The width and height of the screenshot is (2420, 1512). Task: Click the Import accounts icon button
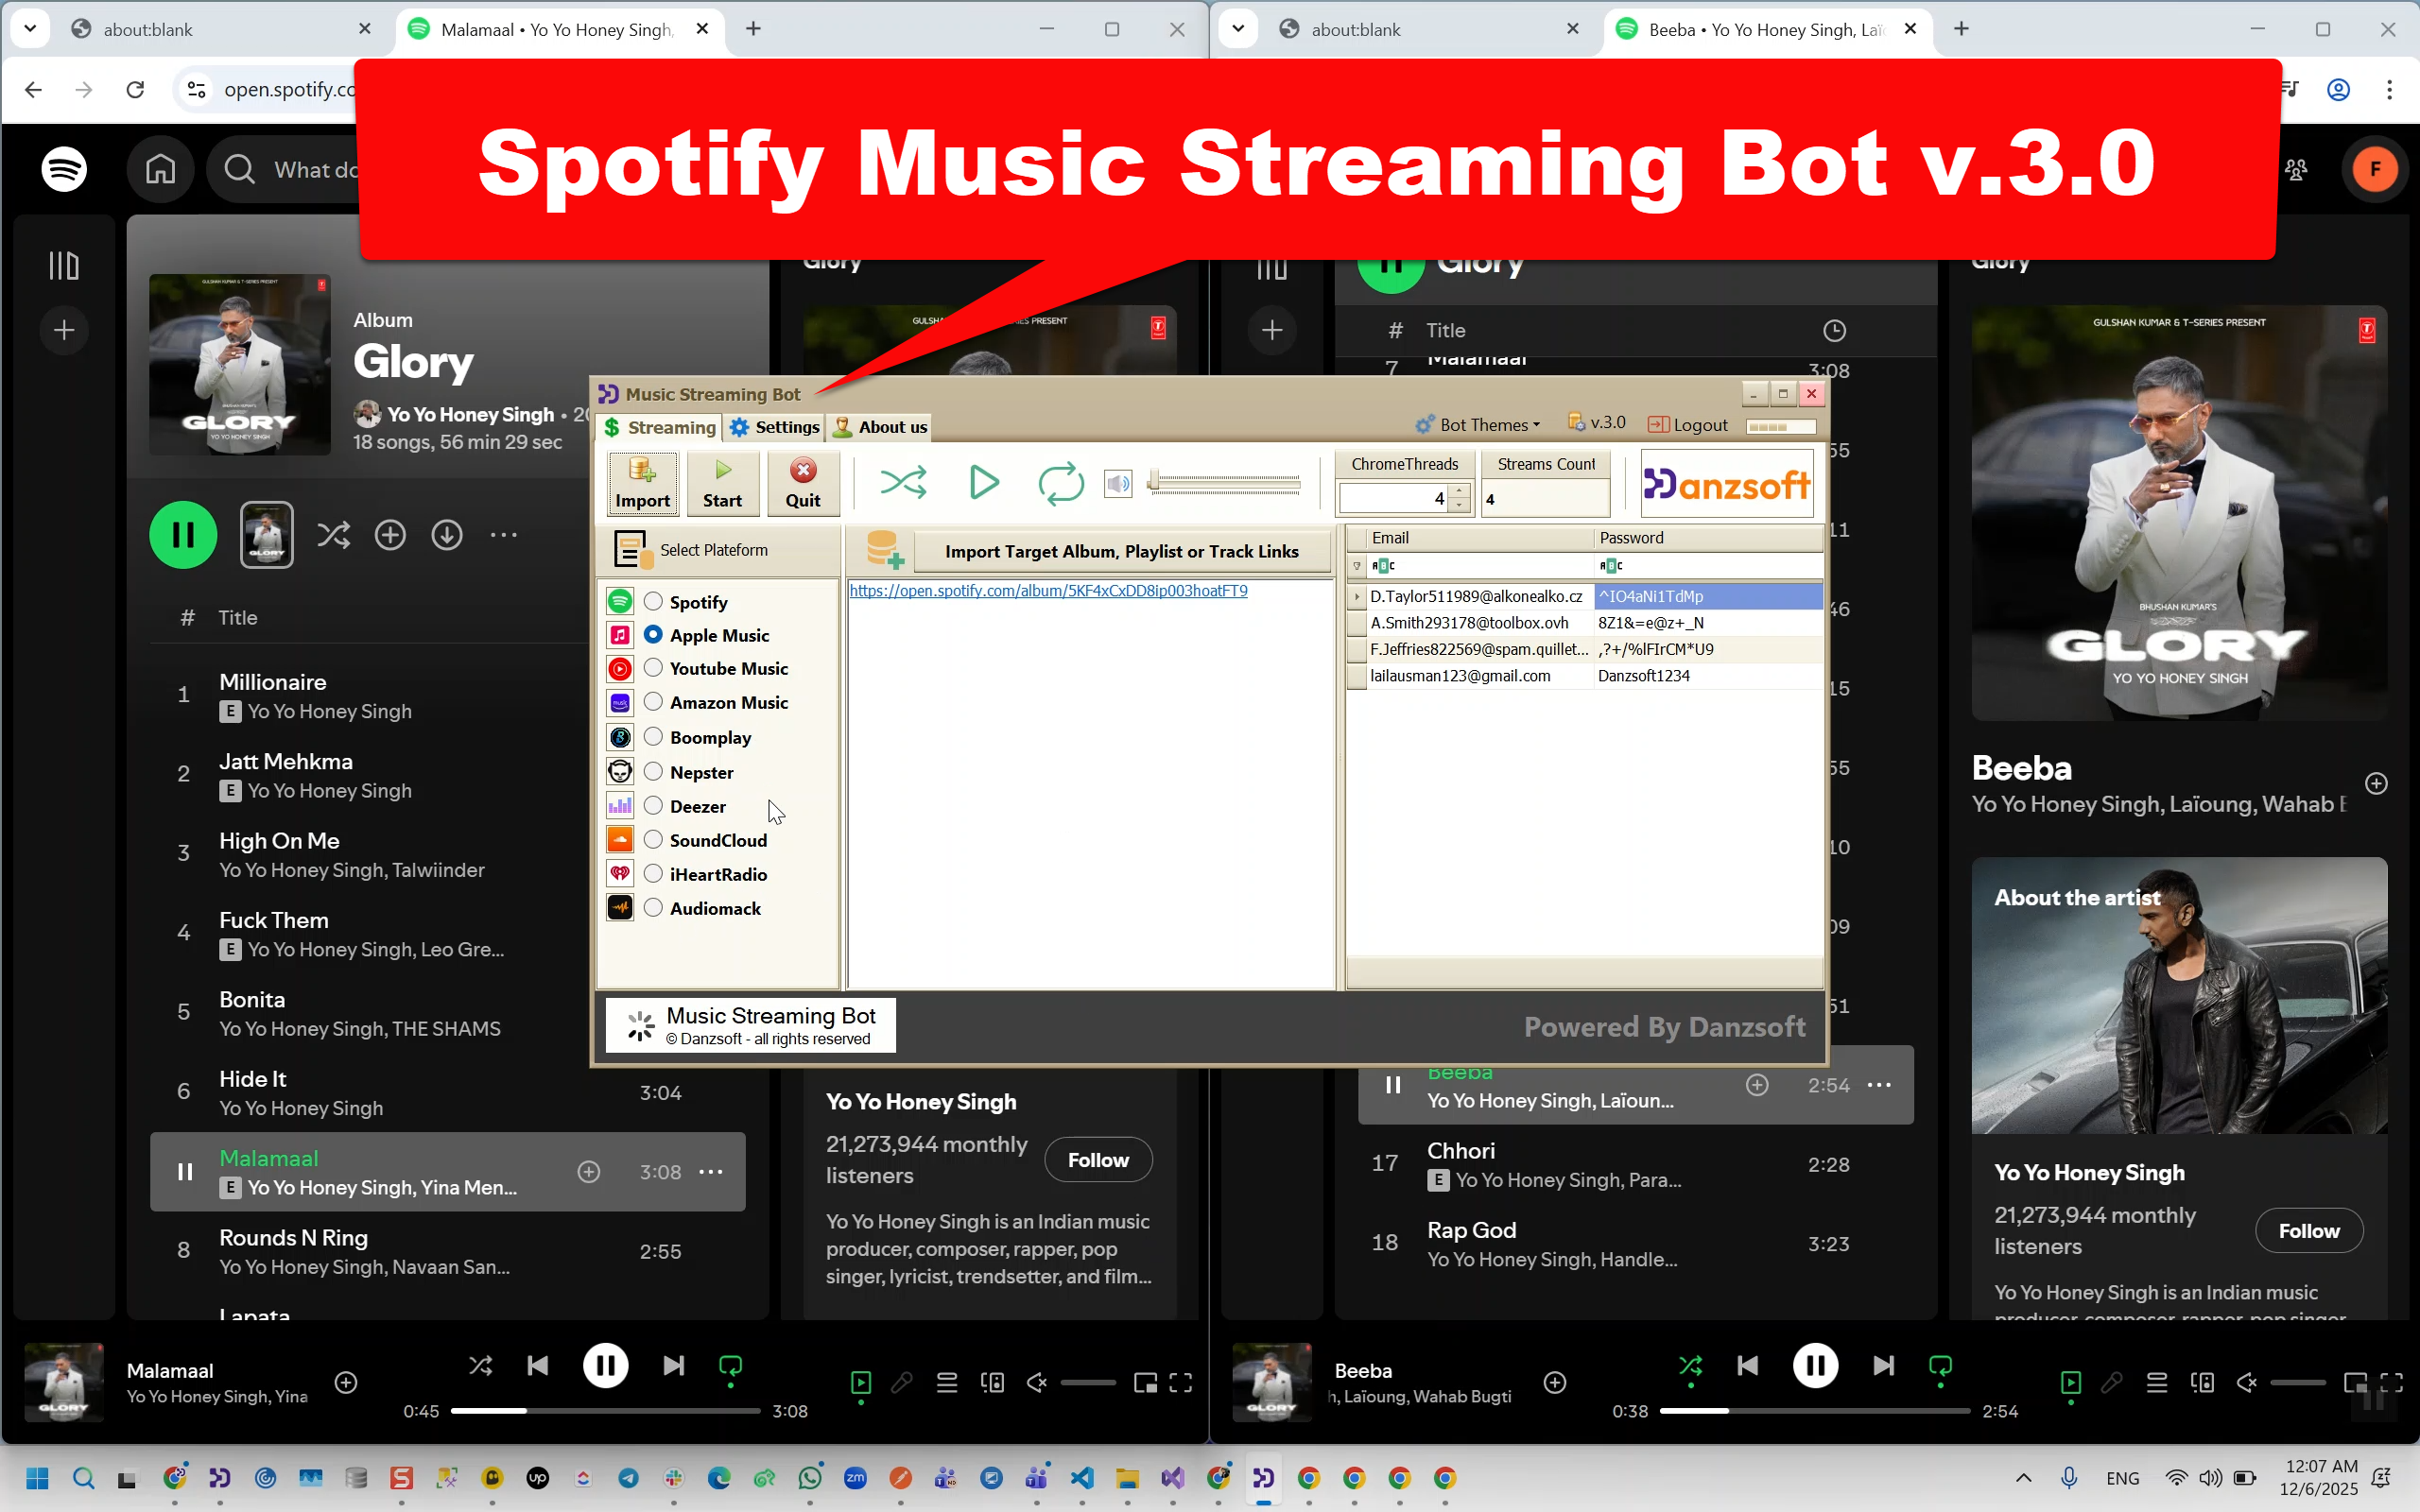coord(642,483)
